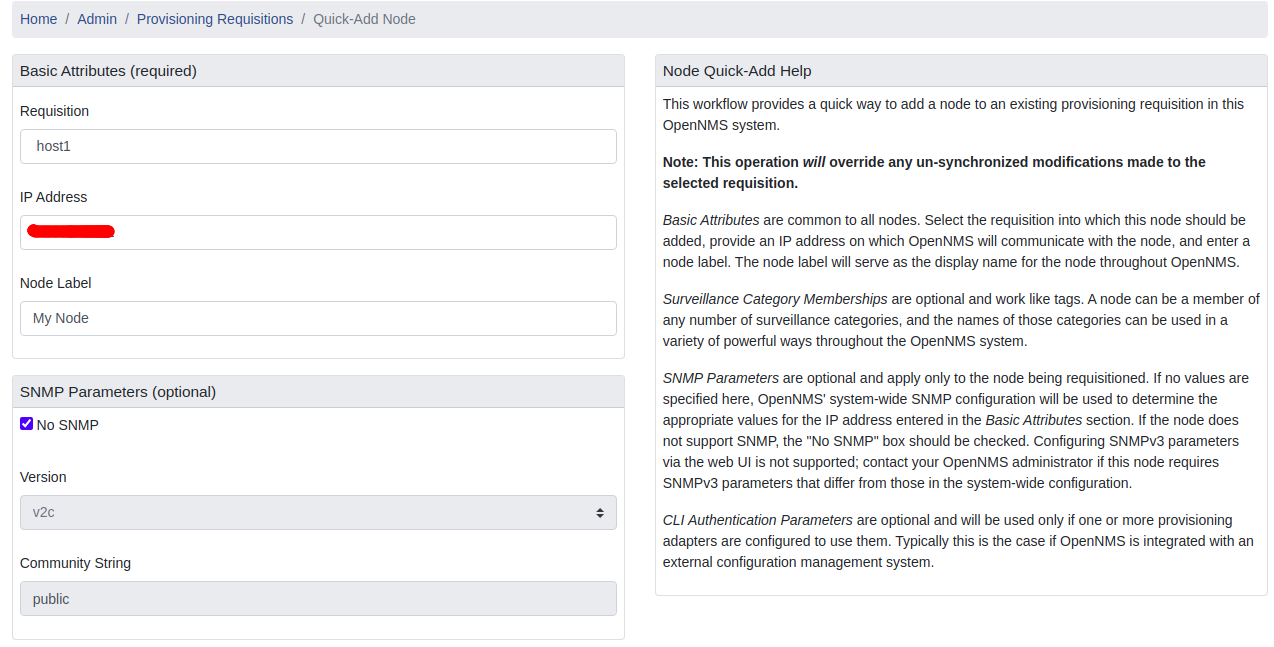Click the No SNMP checkbox label text
This screenshot has width=1274, height=647.
(x=68, y=425)
